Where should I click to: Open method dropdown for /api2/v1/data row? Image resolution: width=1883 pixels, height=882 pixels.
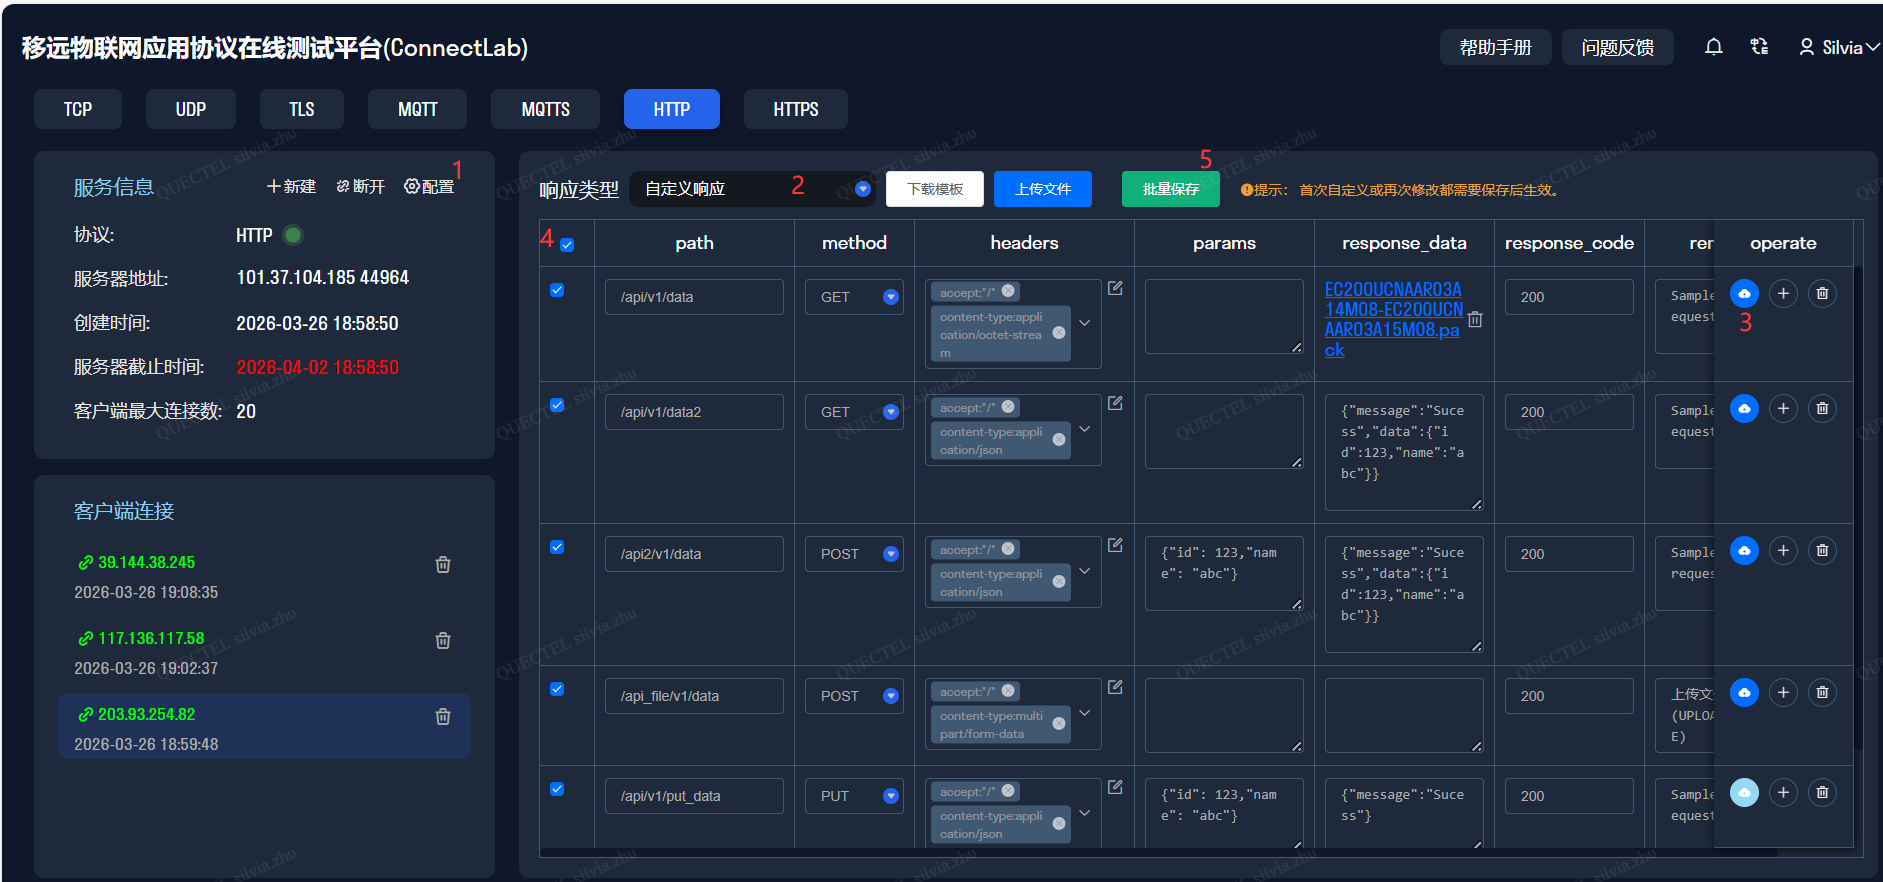tap(890, 554)
